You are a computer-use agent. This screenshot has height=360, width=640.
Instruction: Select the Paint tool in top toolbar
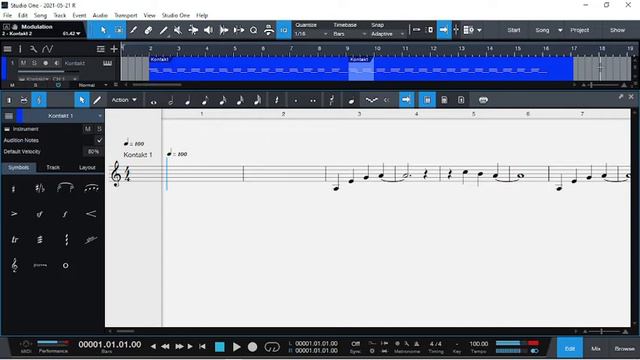coord(163,30)
